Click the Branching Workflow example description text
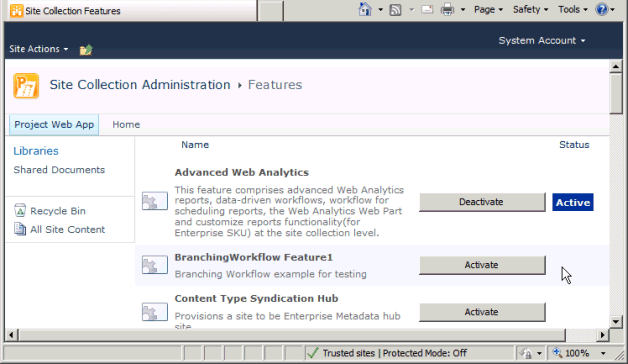 [x=270, y=274]
